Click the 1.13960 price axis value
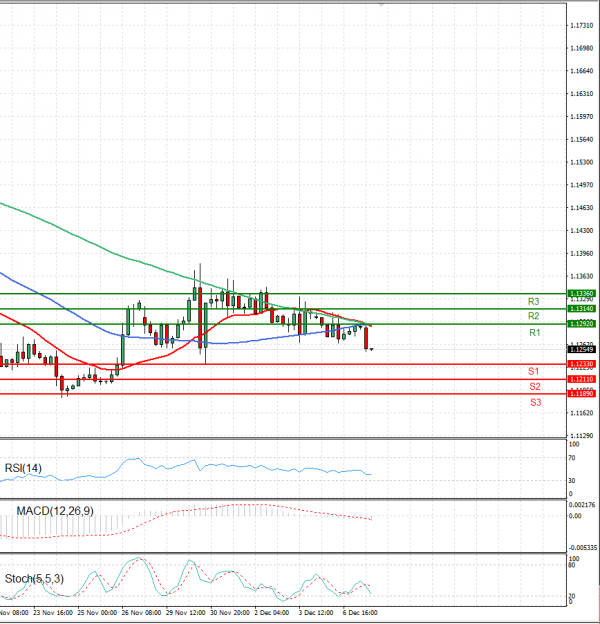Screen dimensions: 600x624 pos(582,254)
